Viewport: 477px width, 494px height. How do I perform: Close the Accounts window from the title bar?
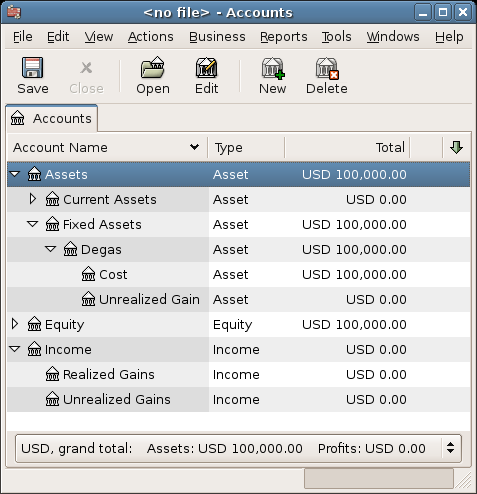pos(463,13)
